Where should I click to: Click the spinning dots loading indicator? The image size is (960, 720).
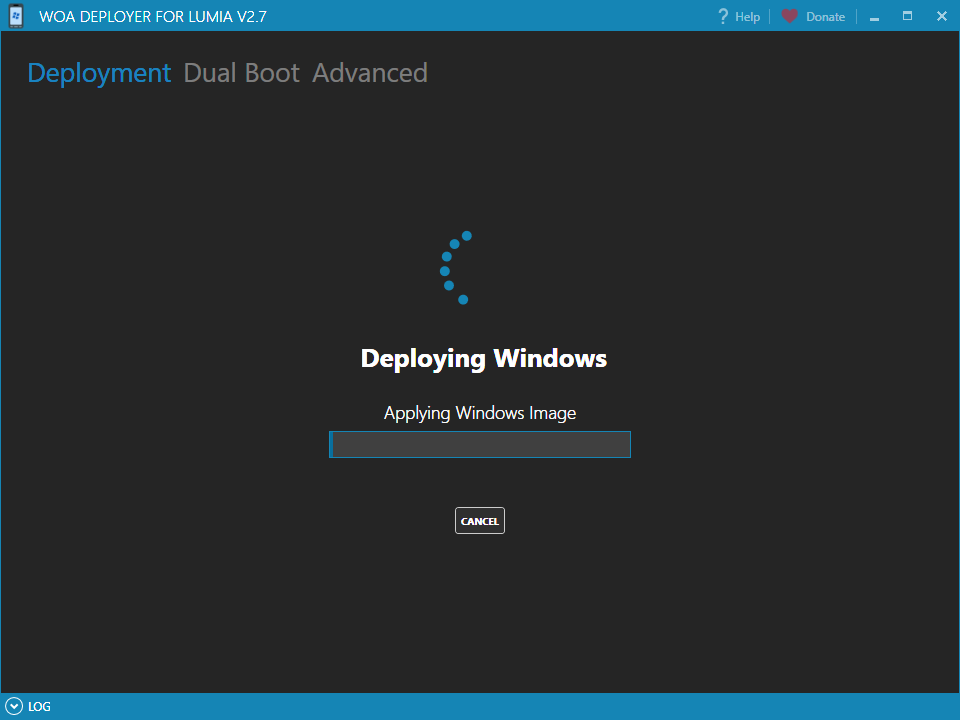456,268
